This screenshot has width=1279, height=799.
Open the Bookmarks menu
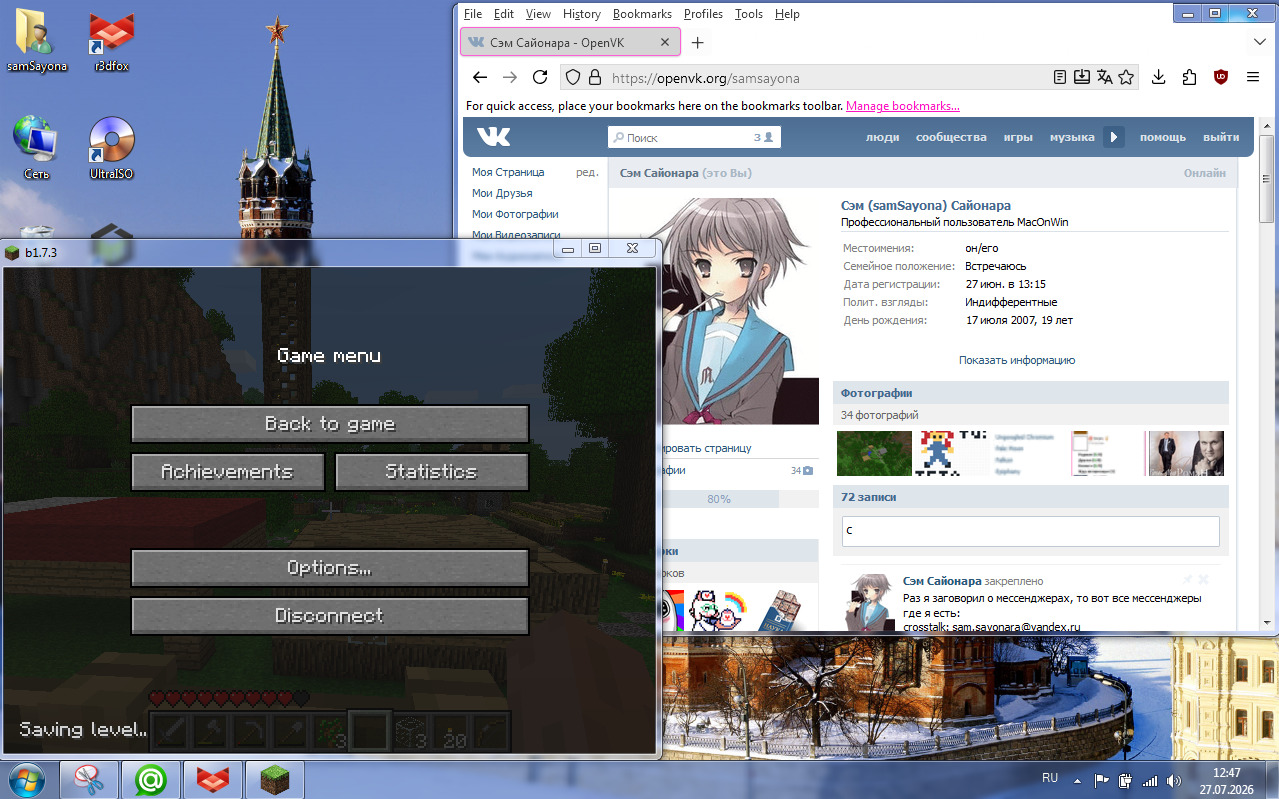tap(642, 14)
